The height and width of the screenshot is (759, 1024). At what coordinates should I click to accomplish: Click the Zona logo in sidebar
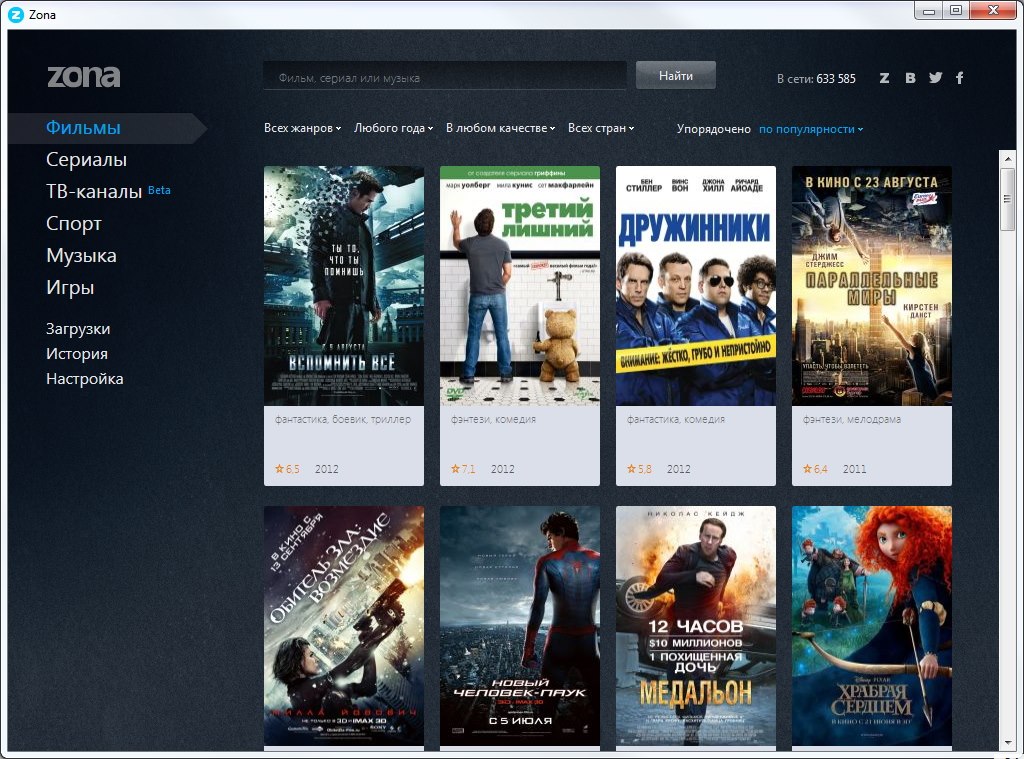pos(83,77)
